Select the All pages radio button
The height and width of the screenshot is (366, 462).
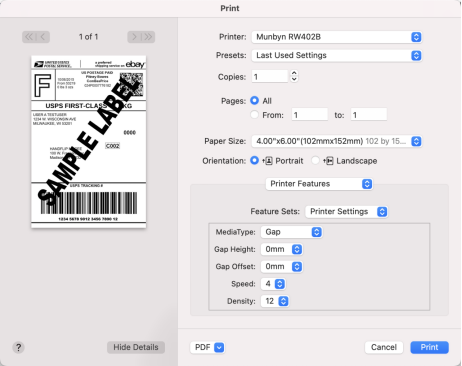tap(255, 100)
